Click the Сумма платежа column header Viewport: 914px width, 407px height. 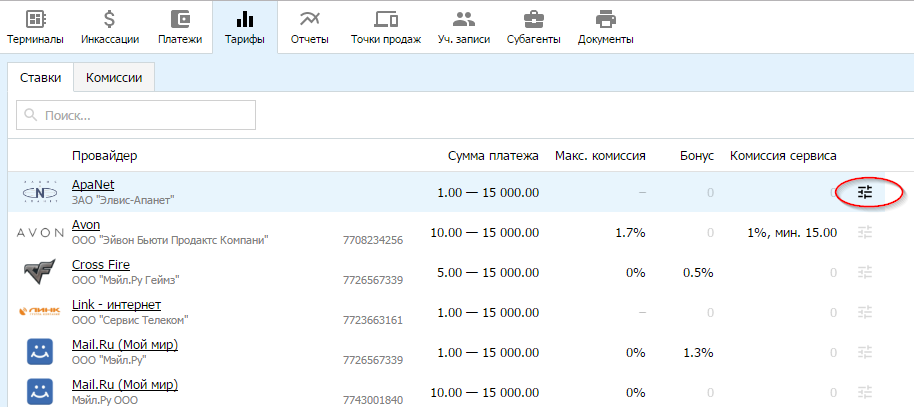pos(493,156)
